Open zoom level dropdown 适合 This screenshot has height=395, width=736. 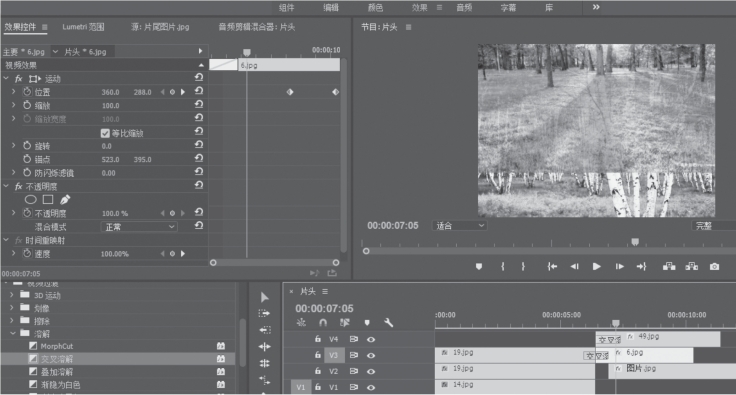(x=459, y=226)
